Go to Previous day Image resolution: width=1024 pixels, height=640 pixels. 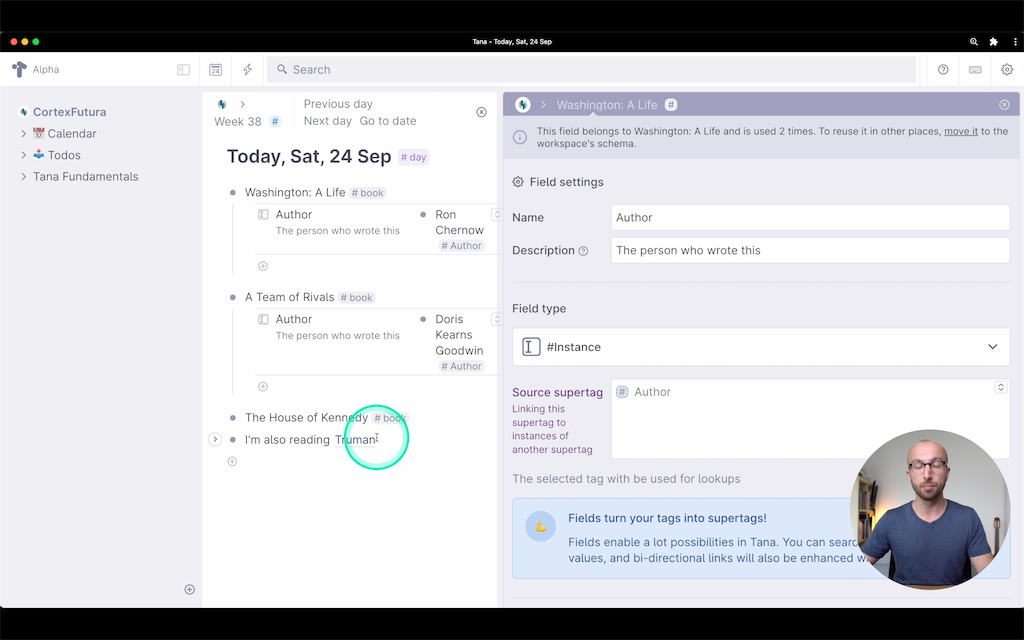pyautogui.click(x=338, y=104)
